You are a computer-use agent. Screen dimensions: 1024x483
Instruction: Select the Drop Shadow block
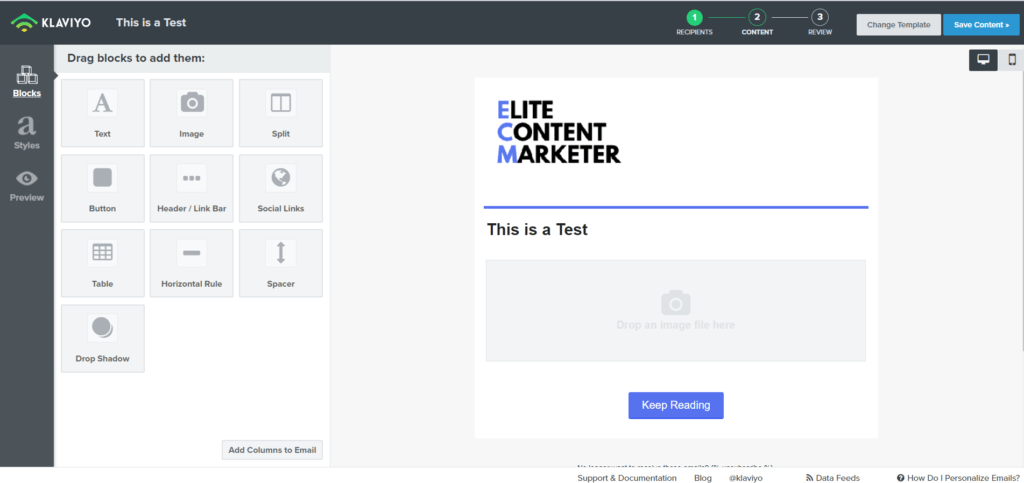point(103,338)
